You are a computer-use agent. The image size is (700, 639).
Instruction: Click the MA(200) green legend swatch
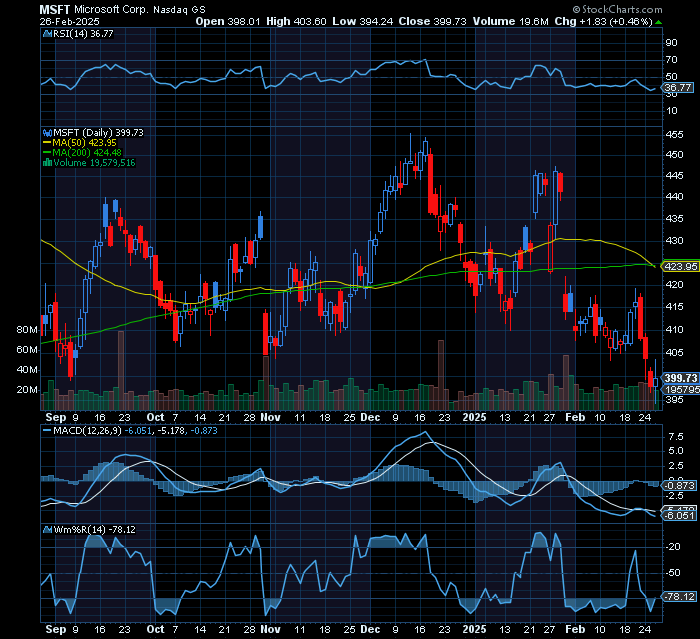[x=46, y=152]
